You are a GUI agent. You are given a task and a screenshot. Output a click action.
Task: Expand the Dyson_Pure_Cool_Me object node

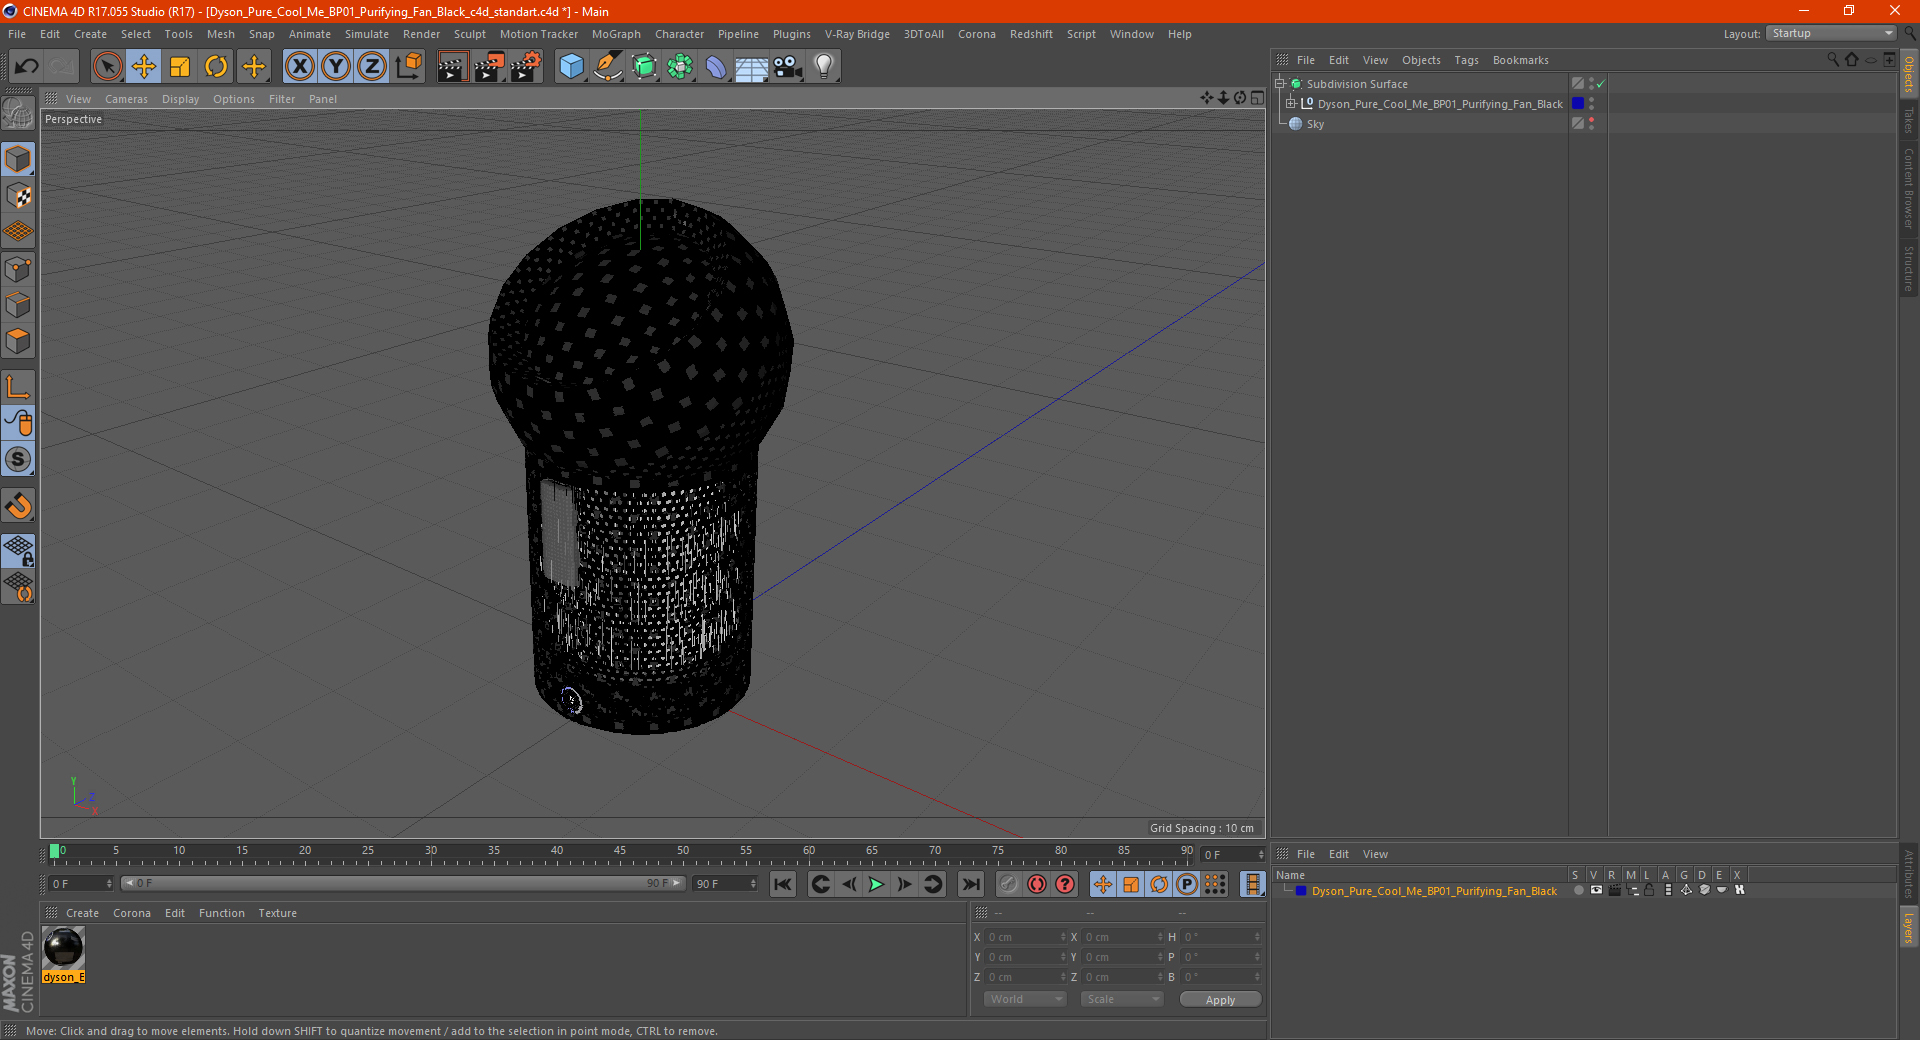click(1291, 104)
